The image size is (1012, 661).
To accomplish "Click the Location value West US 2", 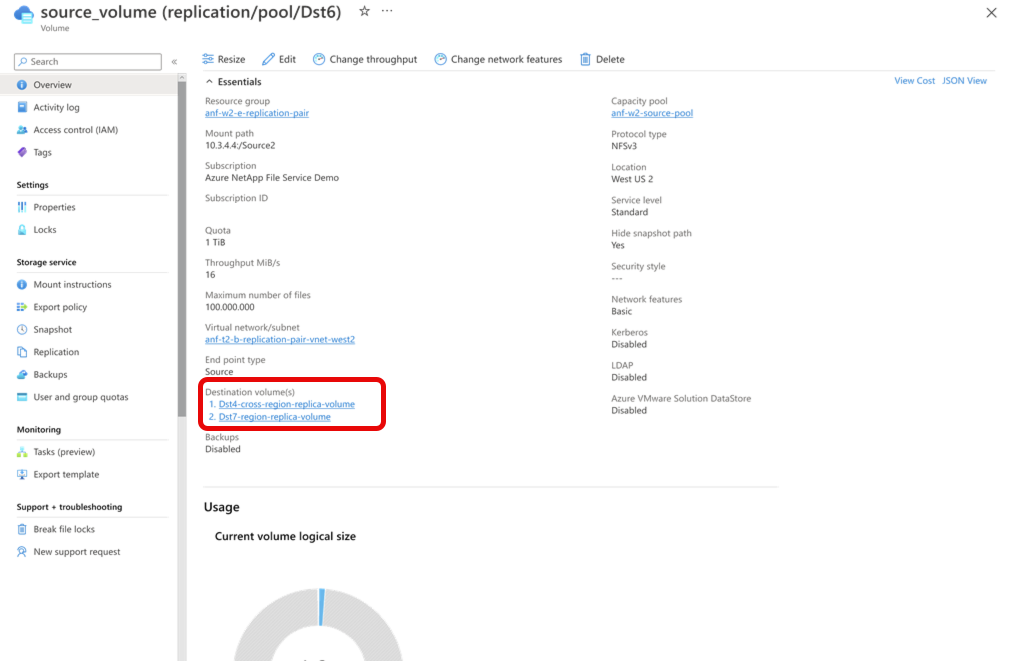I will point(632,179).
